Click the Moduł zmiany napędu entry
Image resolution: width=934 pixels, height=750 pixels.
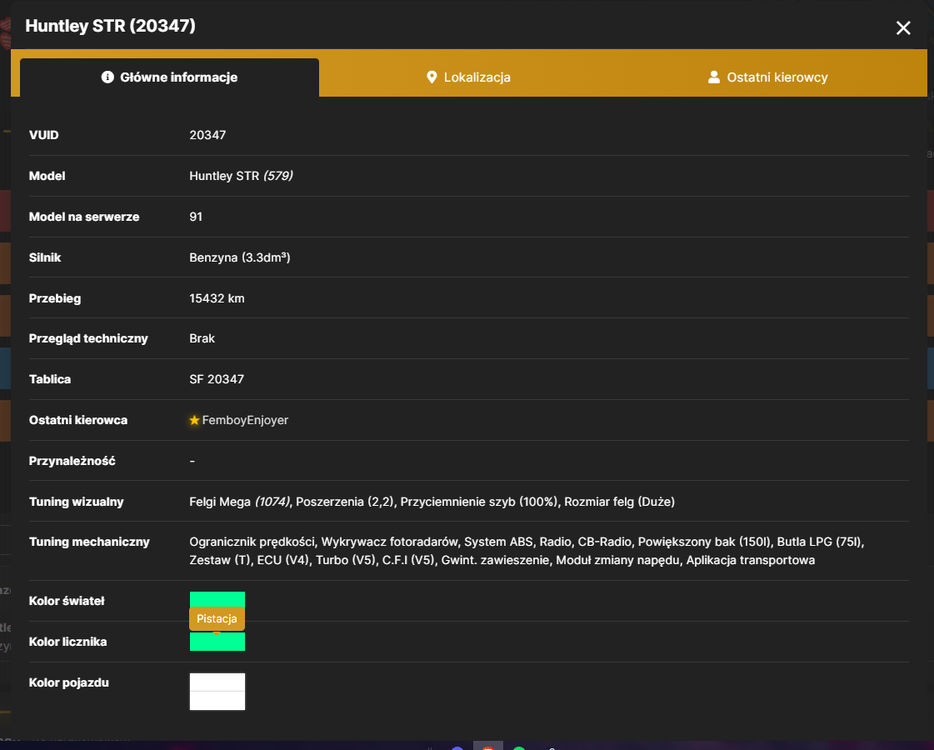click(x=617, y=560)
